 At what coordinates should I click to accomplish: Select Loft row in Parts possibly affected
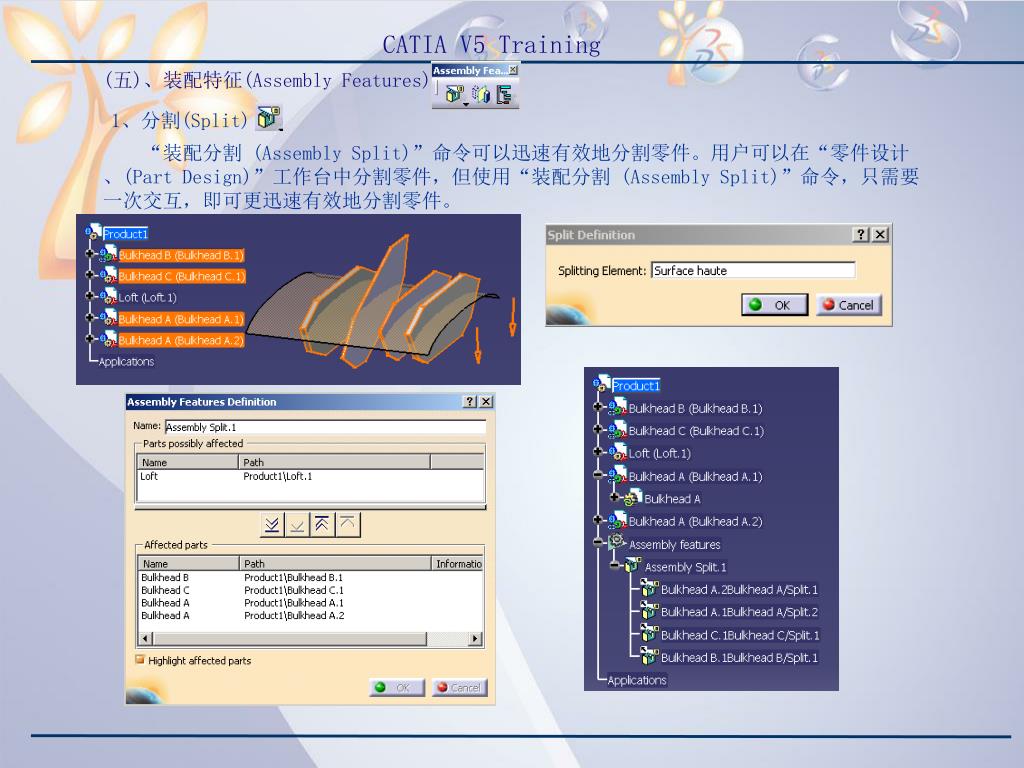[310, 476]
